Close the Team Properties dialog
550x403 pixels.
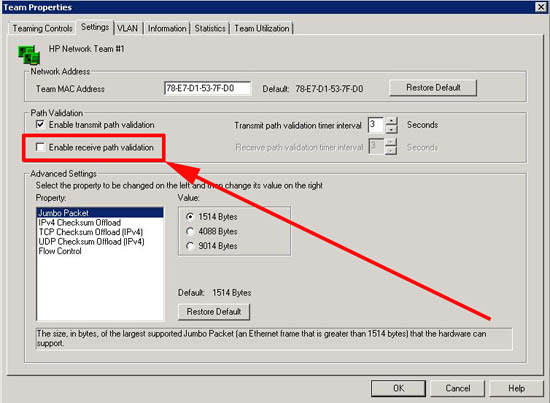click(x=541, y=7)
